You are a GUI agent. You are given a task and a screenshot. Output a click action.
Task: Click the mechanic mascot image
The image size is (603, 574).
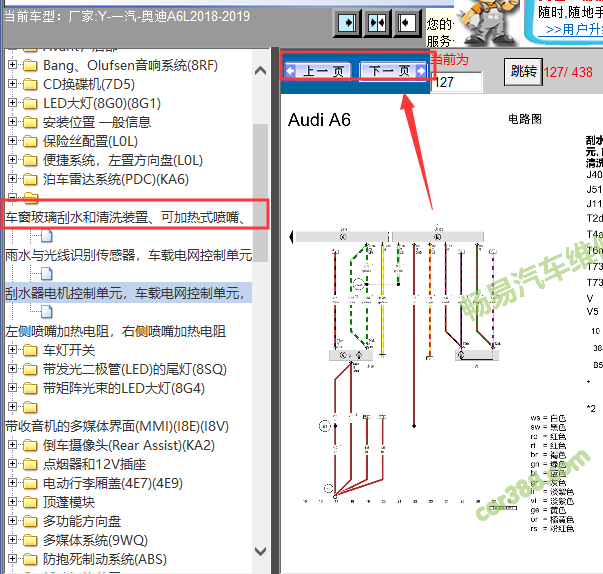click(x=486, y=23)
